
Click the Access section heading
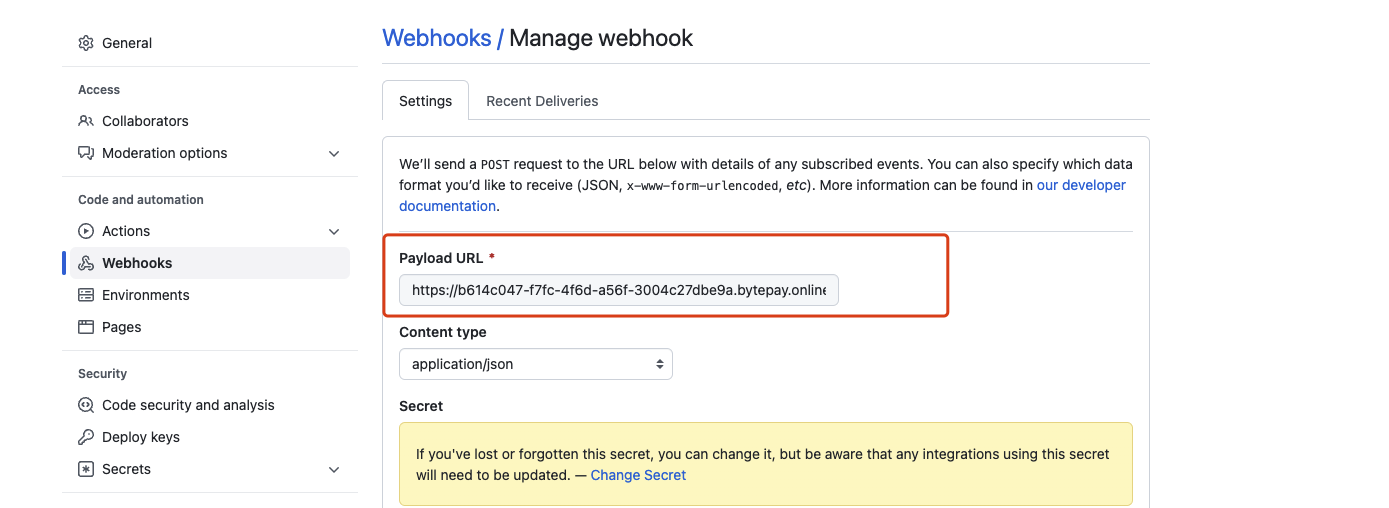point(99,90)
